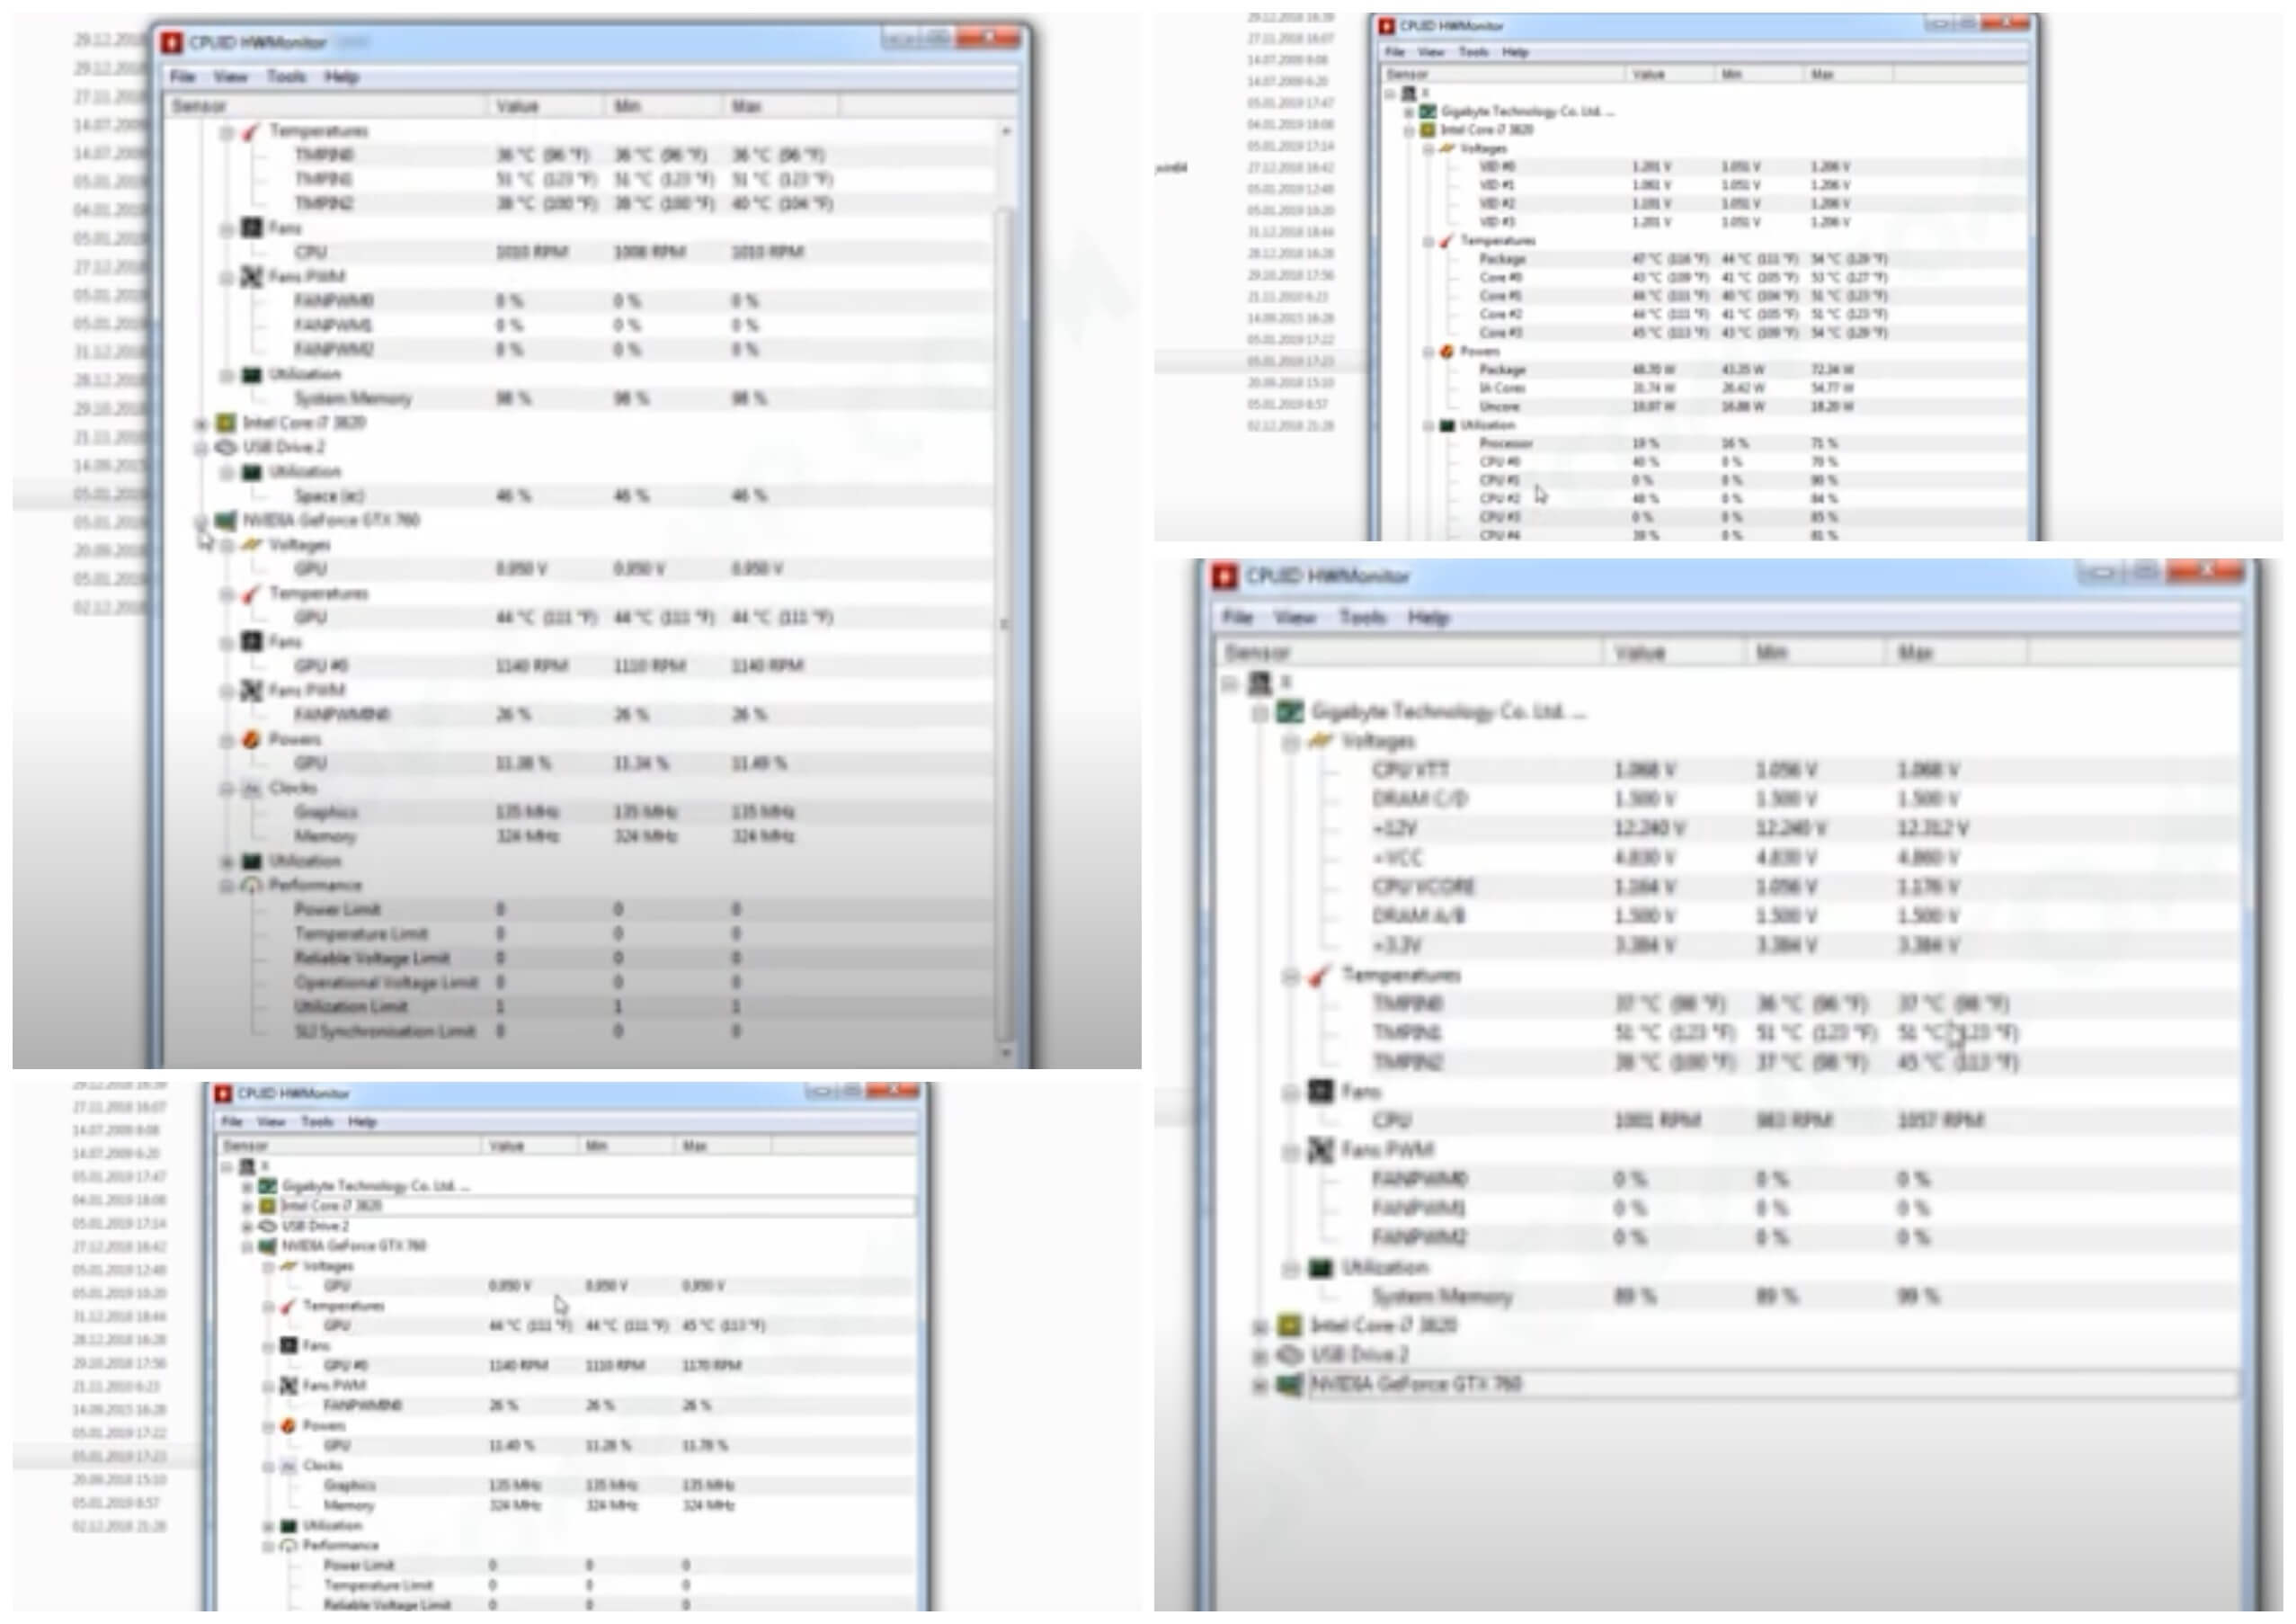Top-left window: click Clocks icon

pyautogui.click(x=251, y=789)
